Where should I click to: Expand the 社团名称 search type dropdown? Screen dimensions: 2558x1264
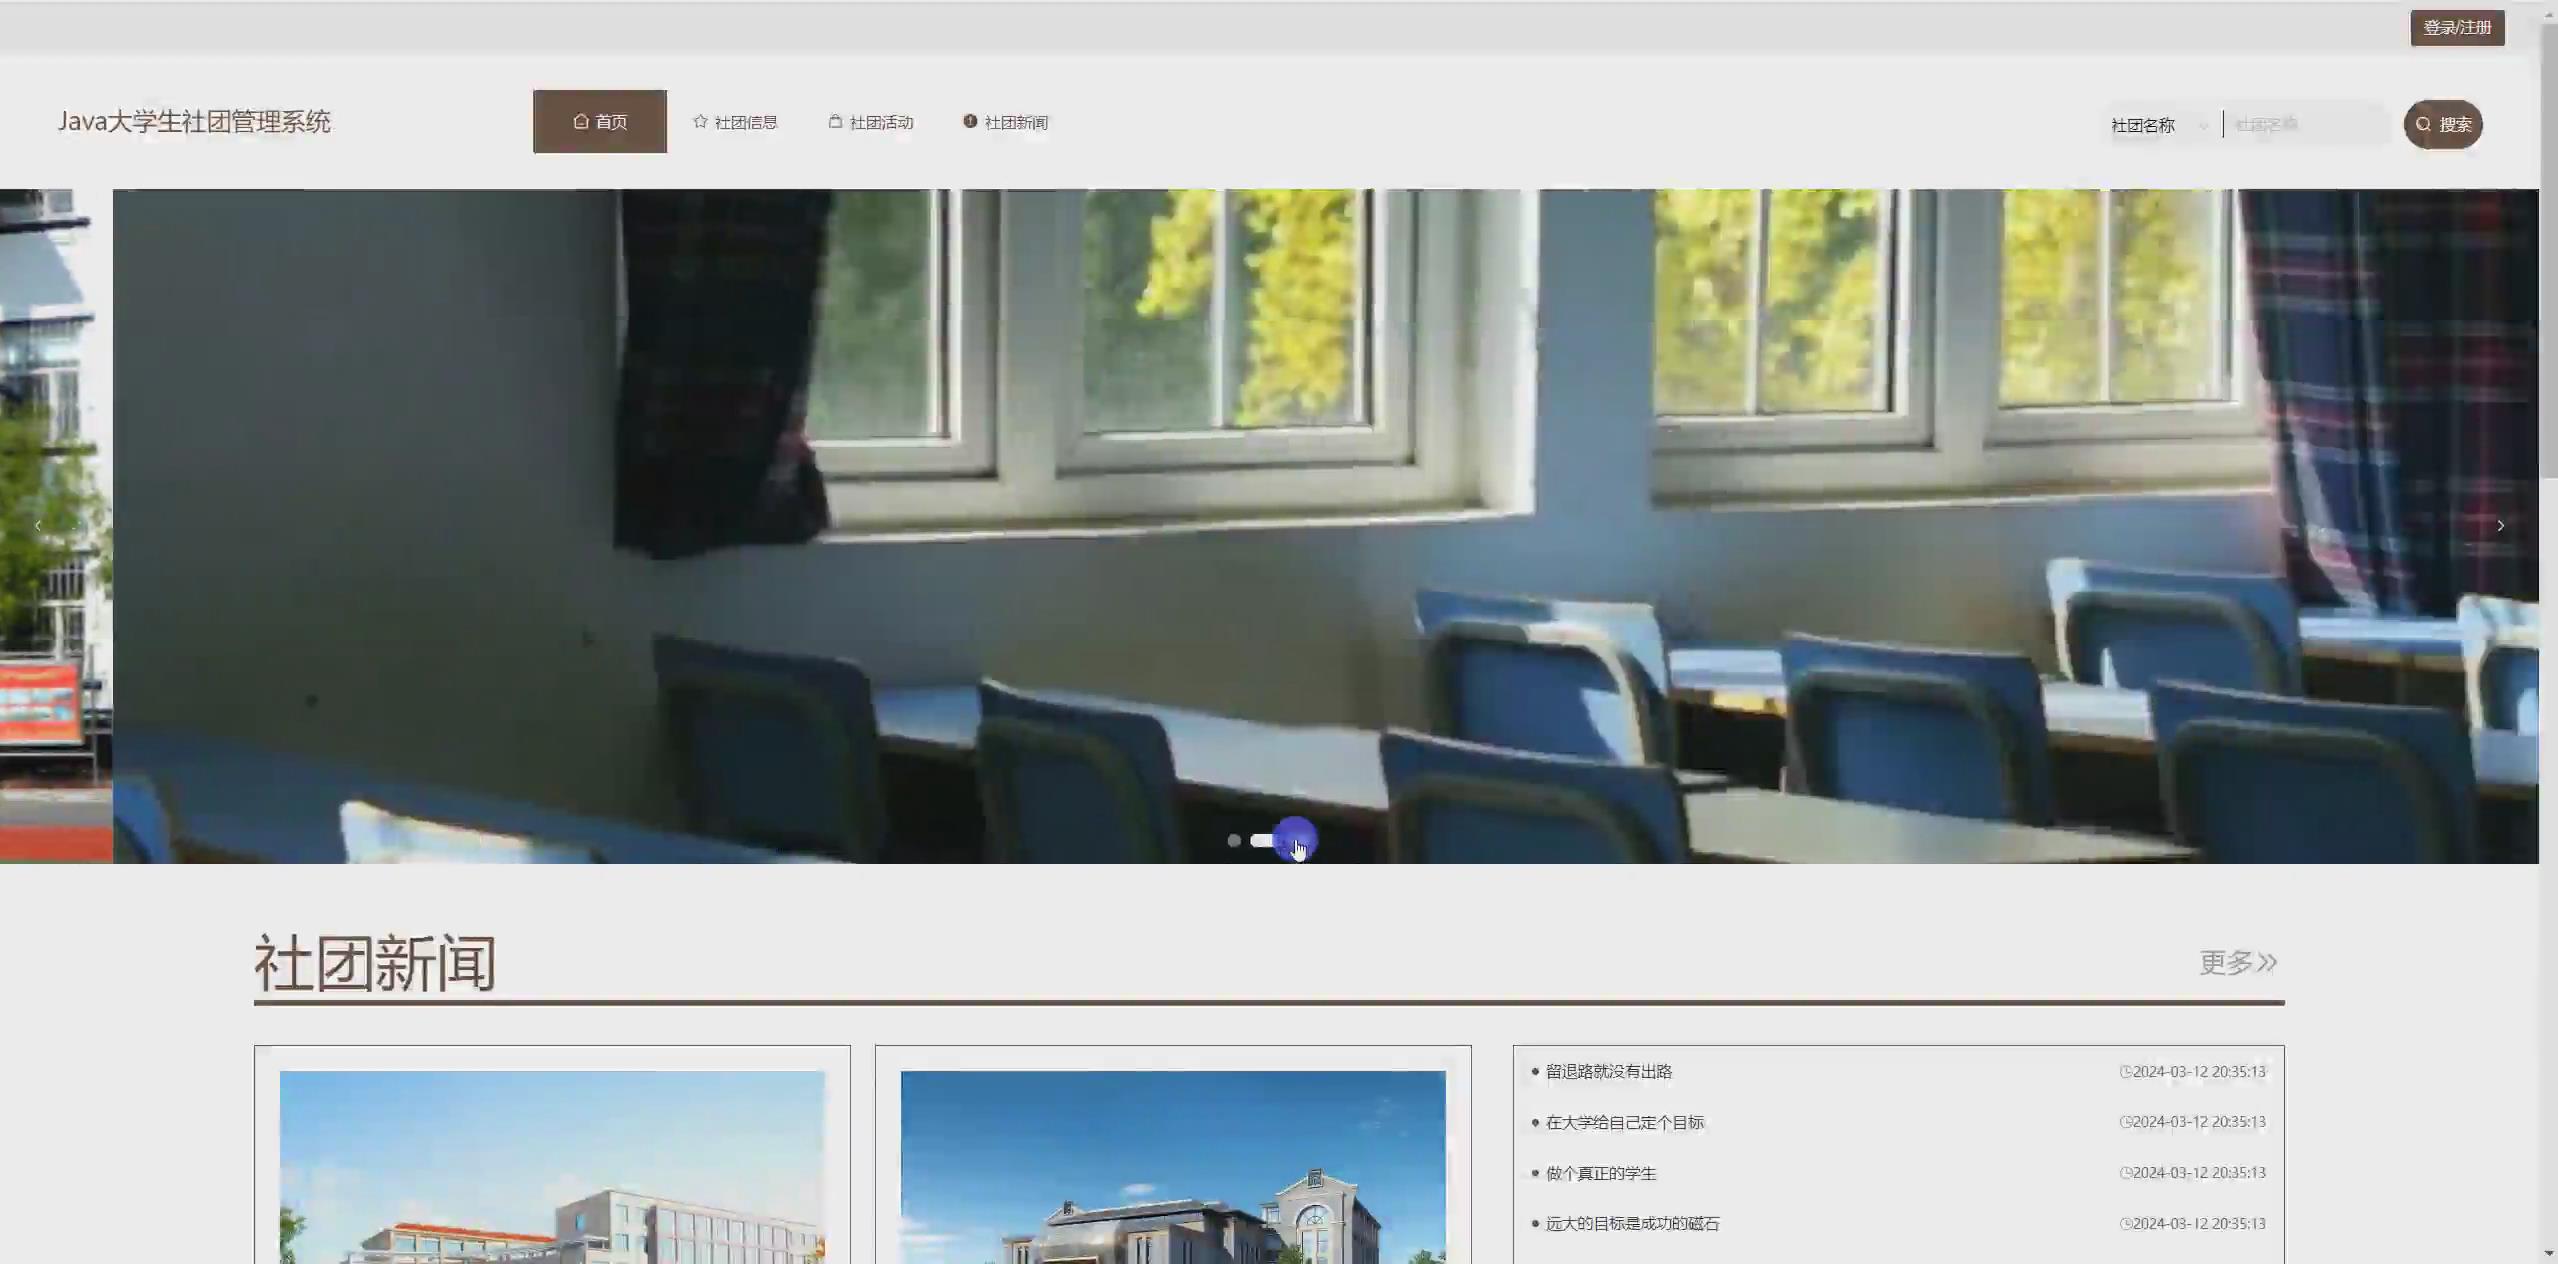[x=2159, y=125]
